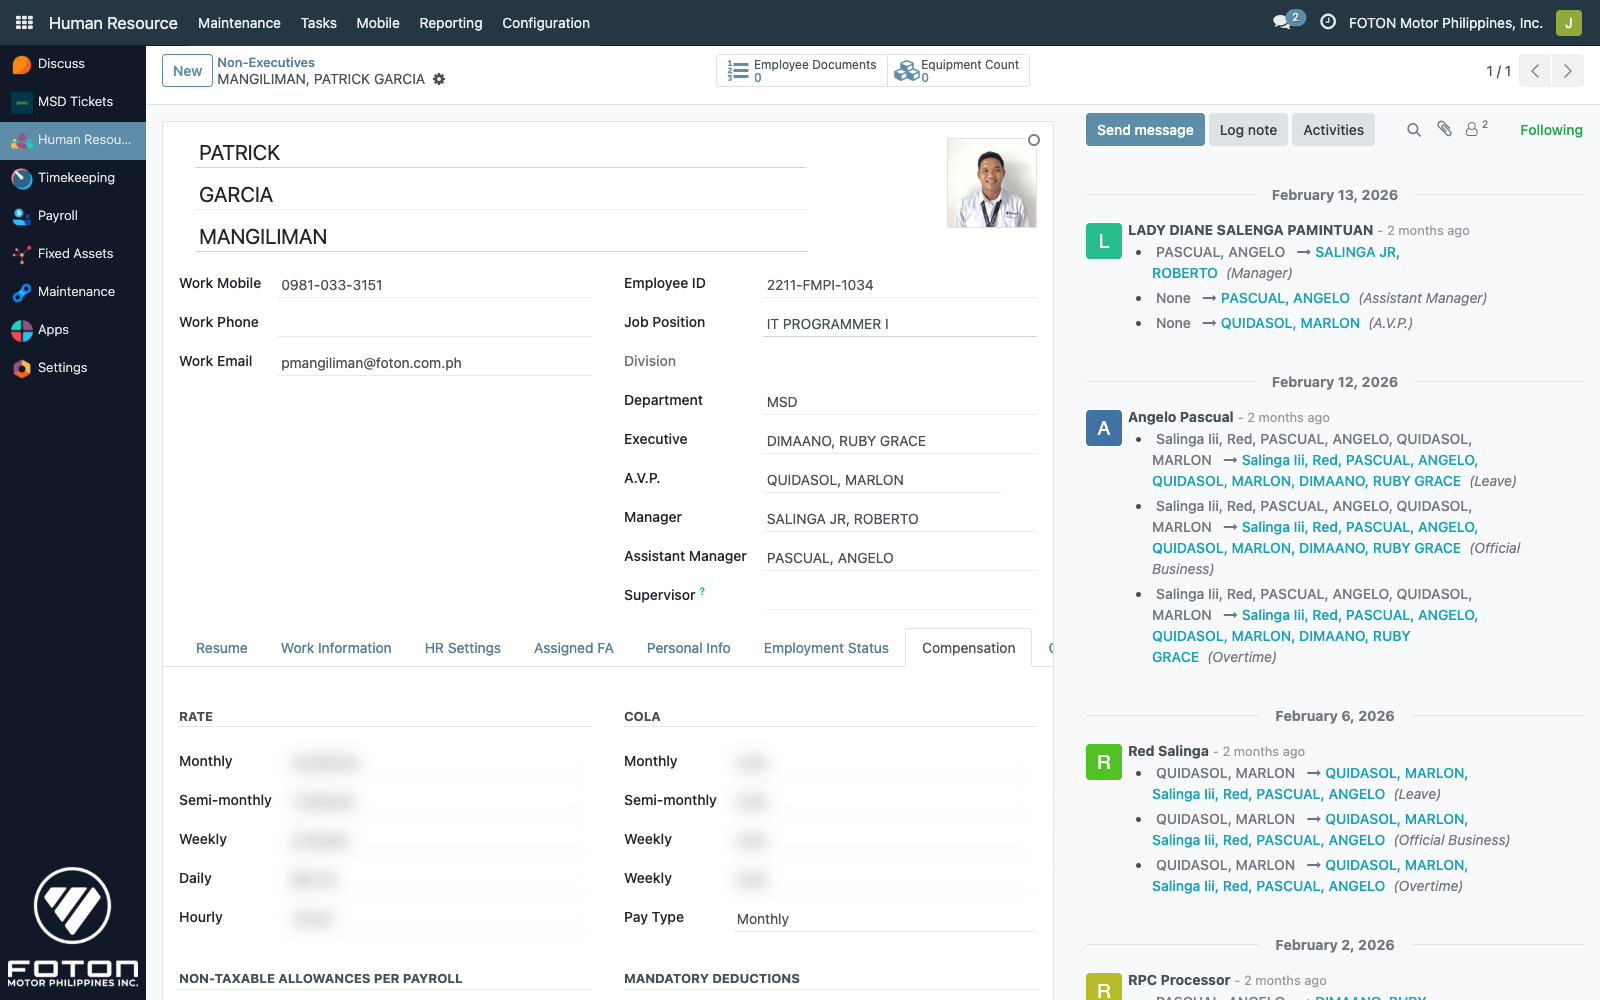
Task: Click the activities clock icon in top bar
Action: coord(1328,22)
